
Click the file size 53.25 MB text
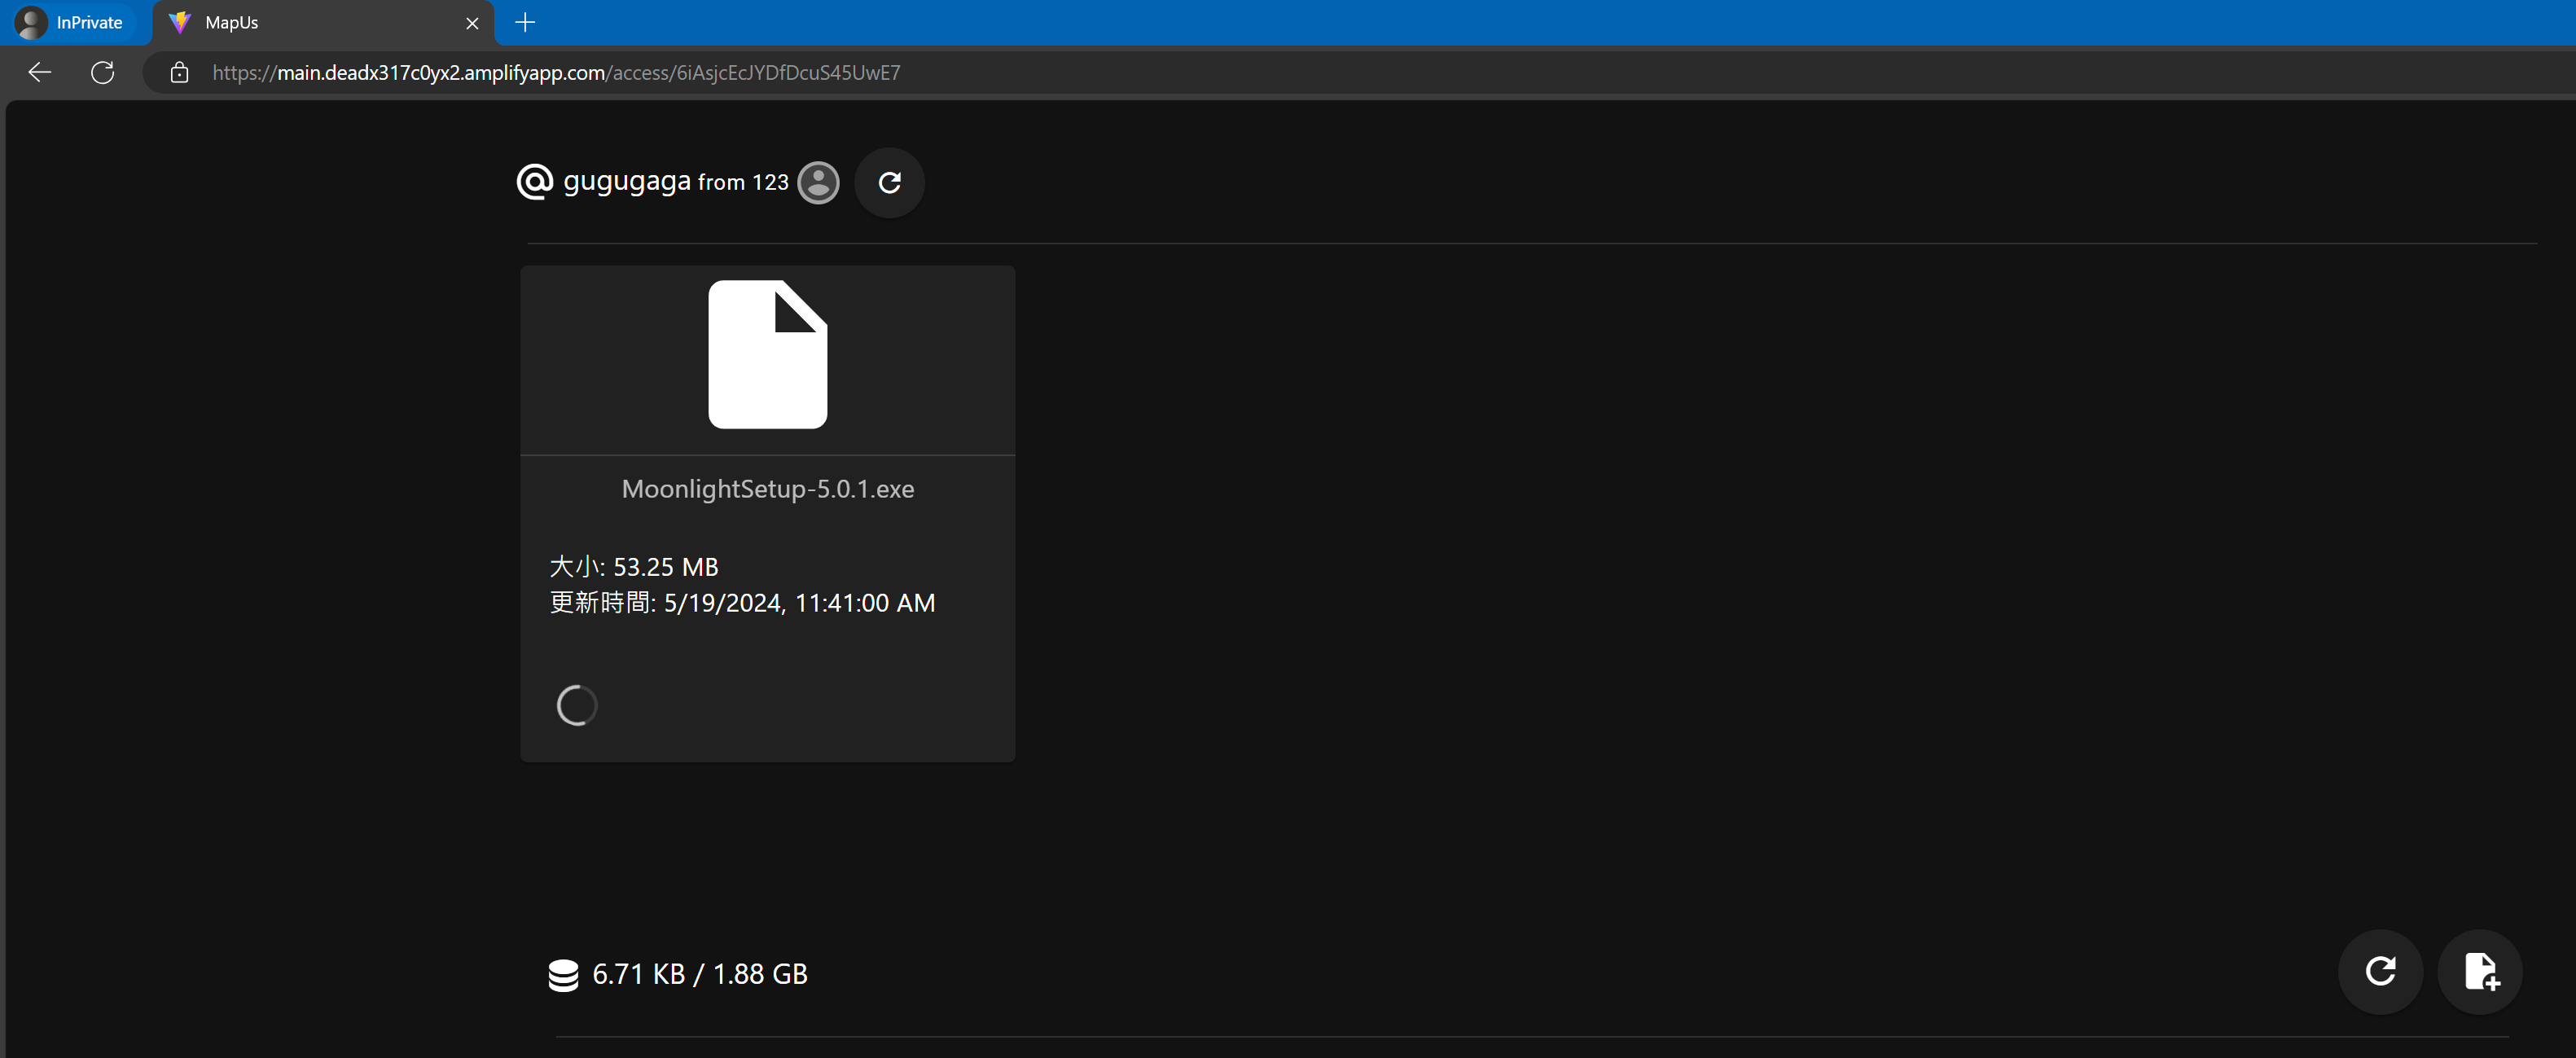point(665,567)
